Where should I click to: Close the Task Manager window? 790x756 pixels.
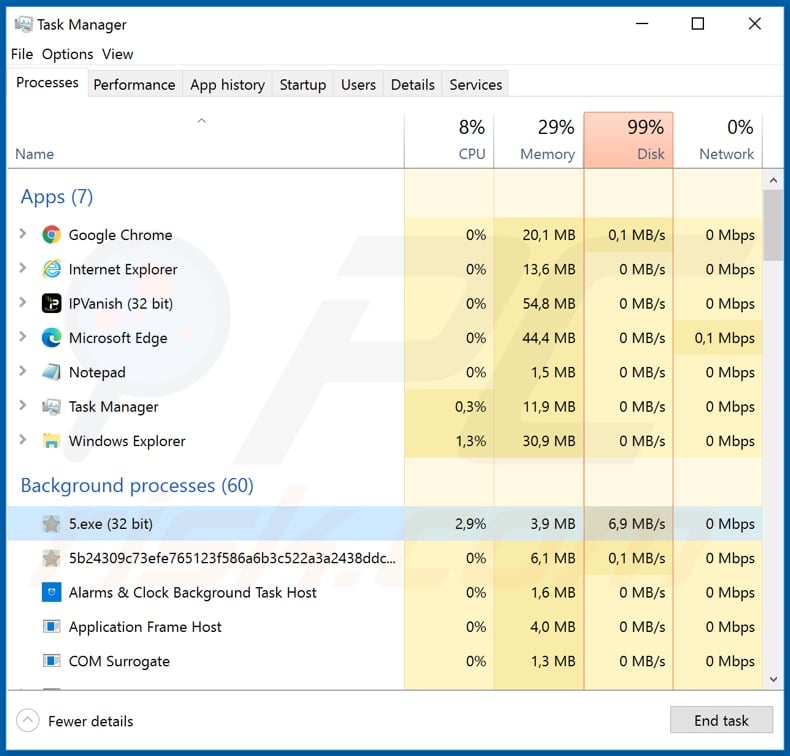tap(754, 24)
